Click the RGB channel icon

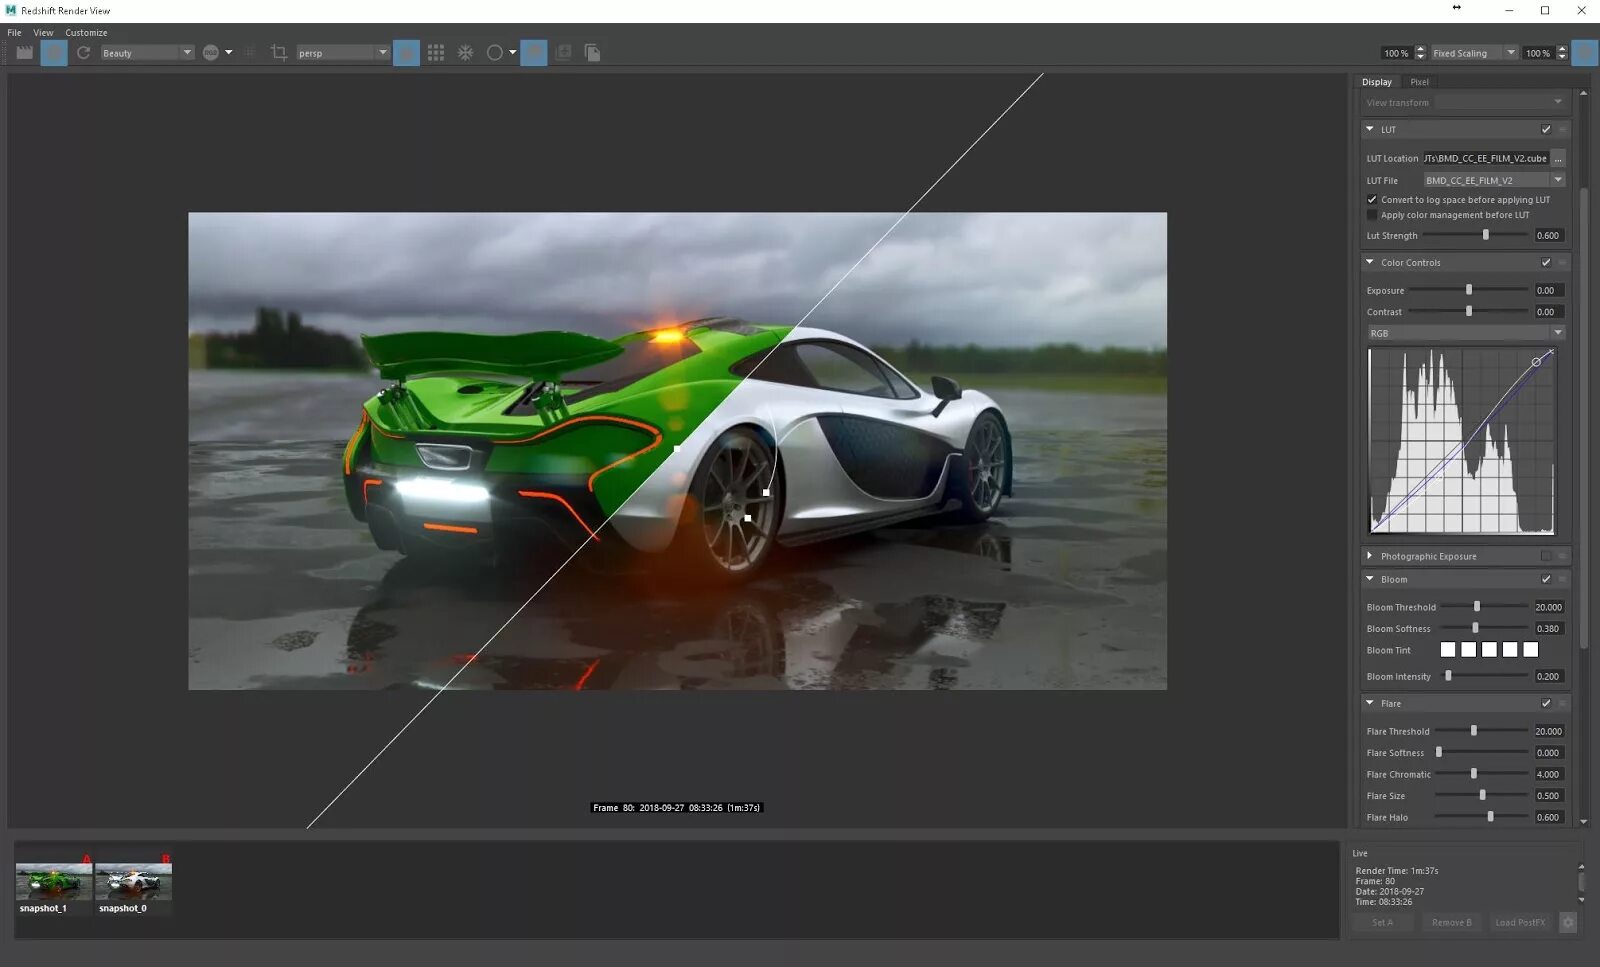pyautogui.click(x=211, y=52)
